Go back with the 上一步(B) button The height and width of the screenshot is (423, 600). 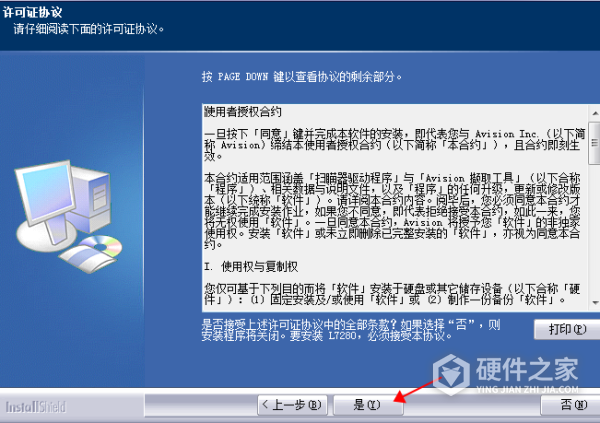292,405
